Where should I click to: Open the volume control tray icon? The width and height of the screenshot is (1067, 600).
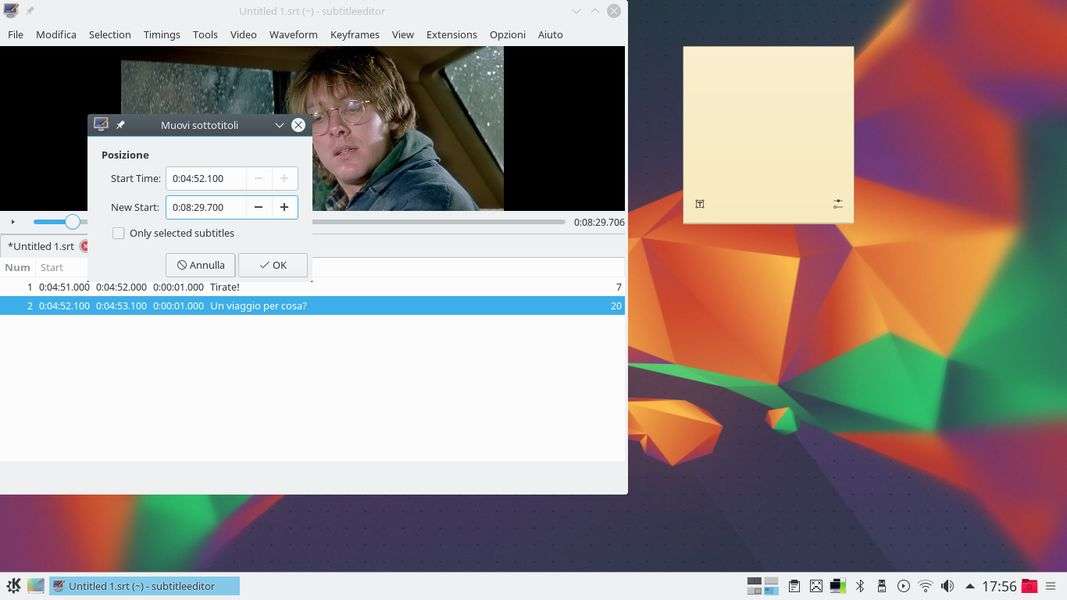tap(947, 586)
